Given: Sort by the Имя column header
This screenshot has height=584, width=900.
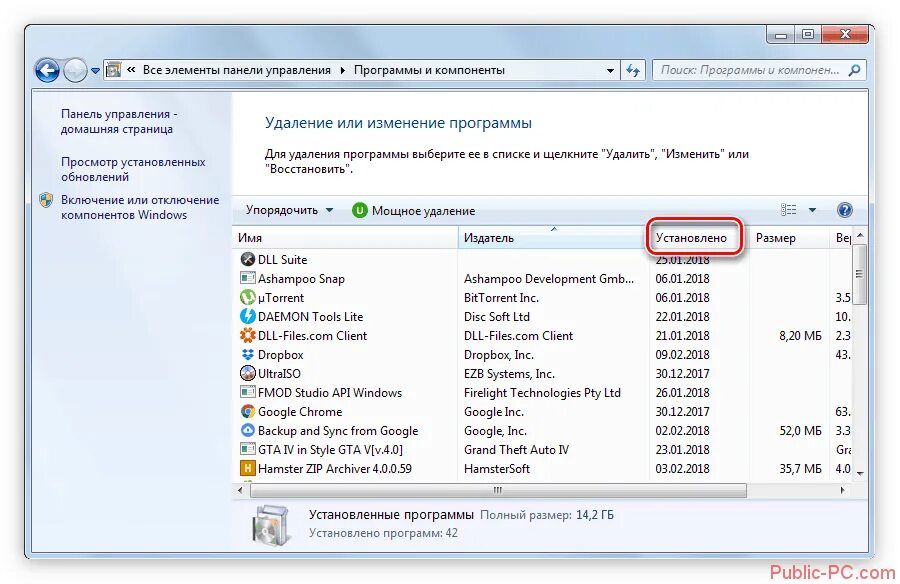Looking at the screenshot, I should pos(345,238).
